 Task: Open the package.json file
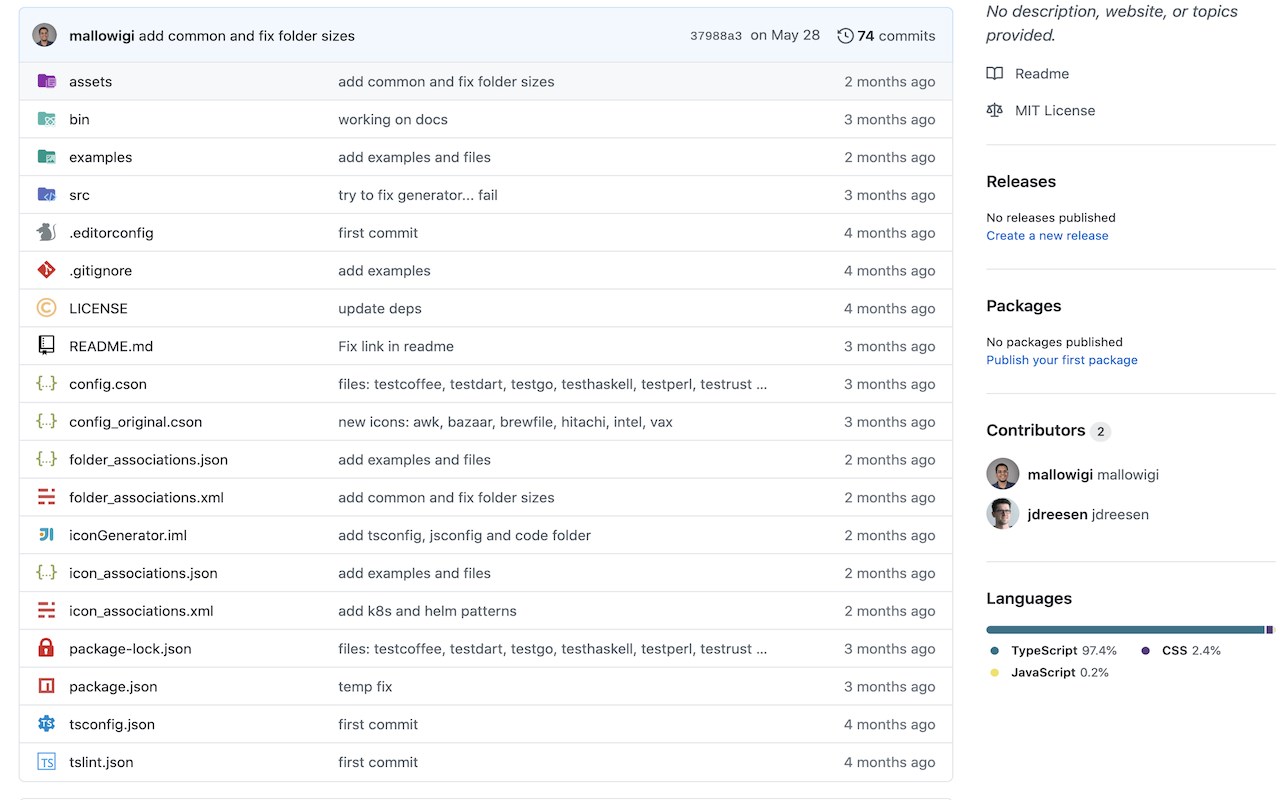click(x=113, y=686)
